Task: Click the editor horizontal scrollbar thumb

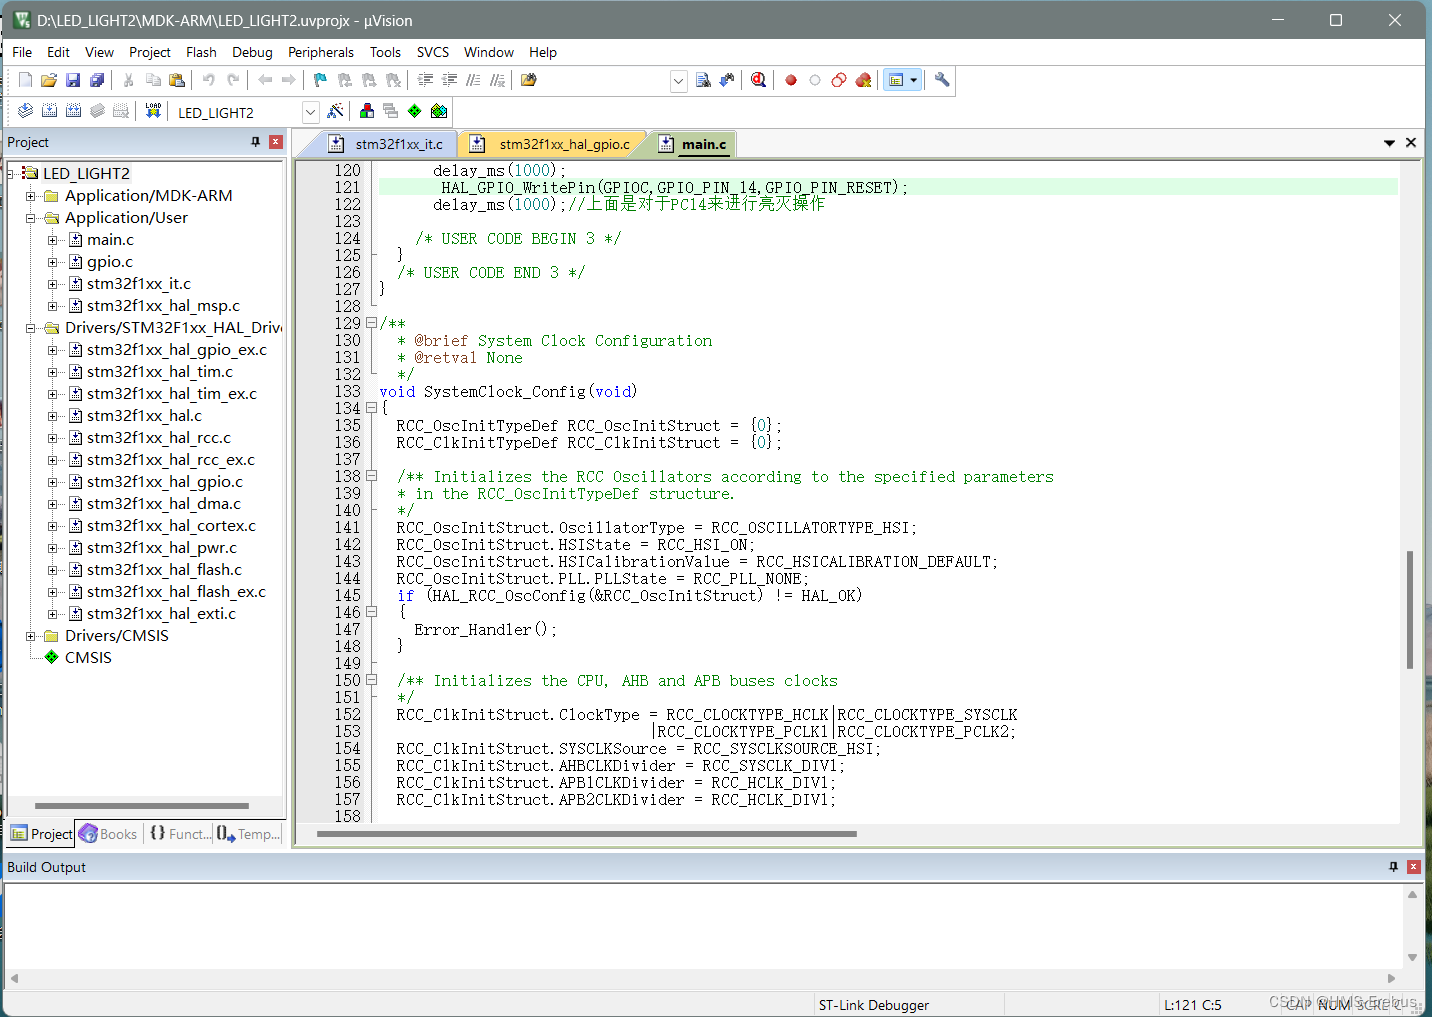Action: coord(587,833)
